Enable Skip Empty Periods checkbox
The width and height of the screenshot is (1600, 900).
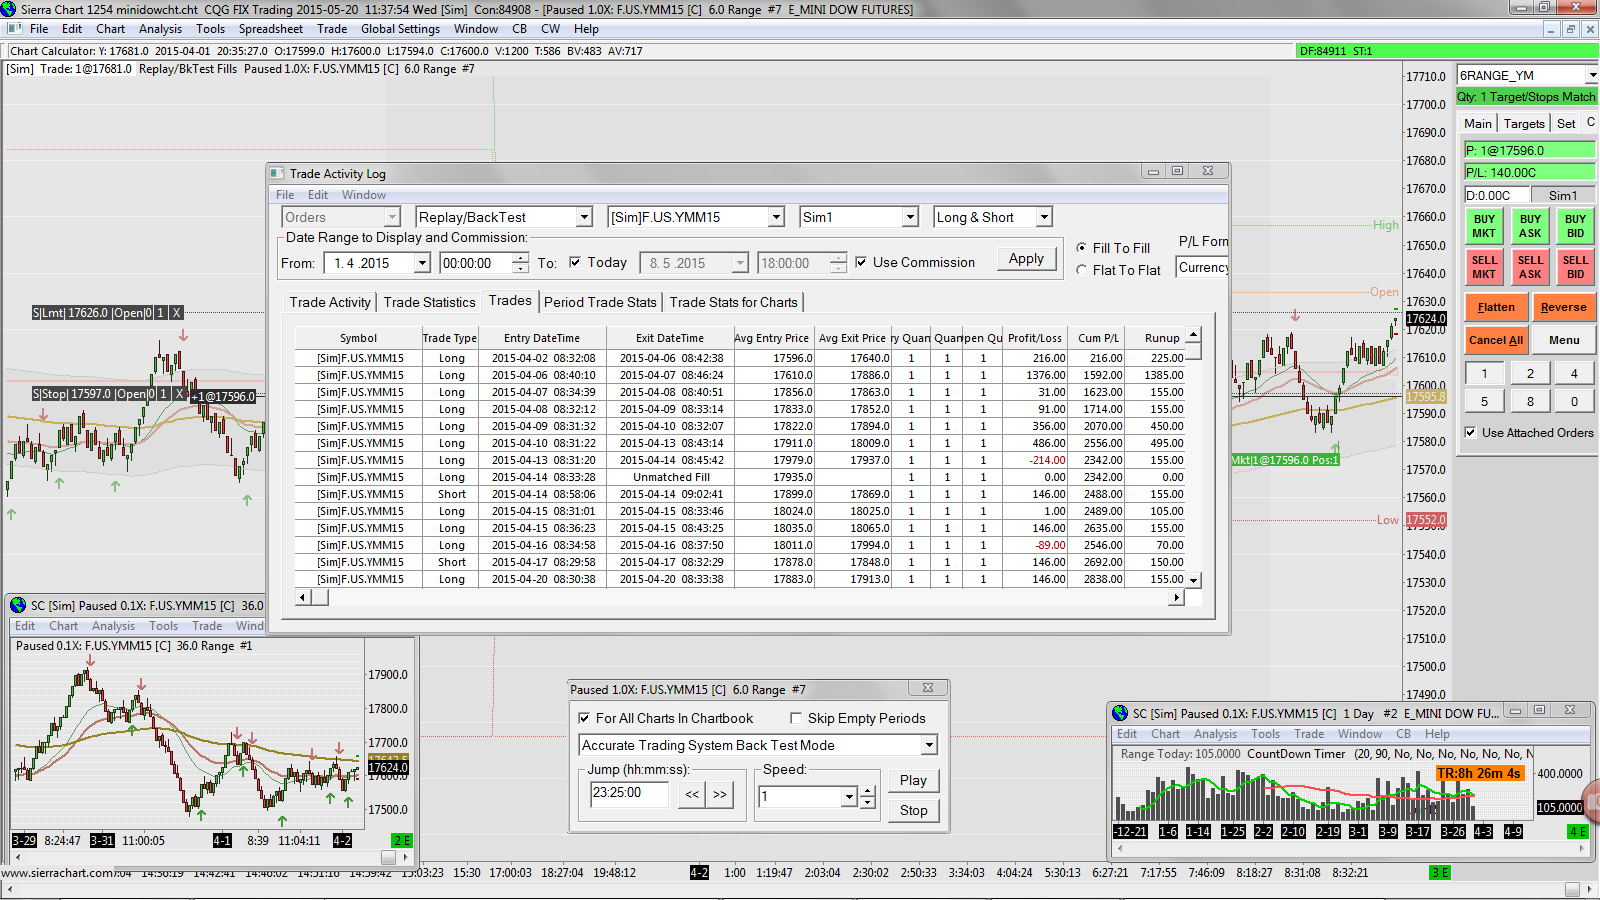coord(796,718)
